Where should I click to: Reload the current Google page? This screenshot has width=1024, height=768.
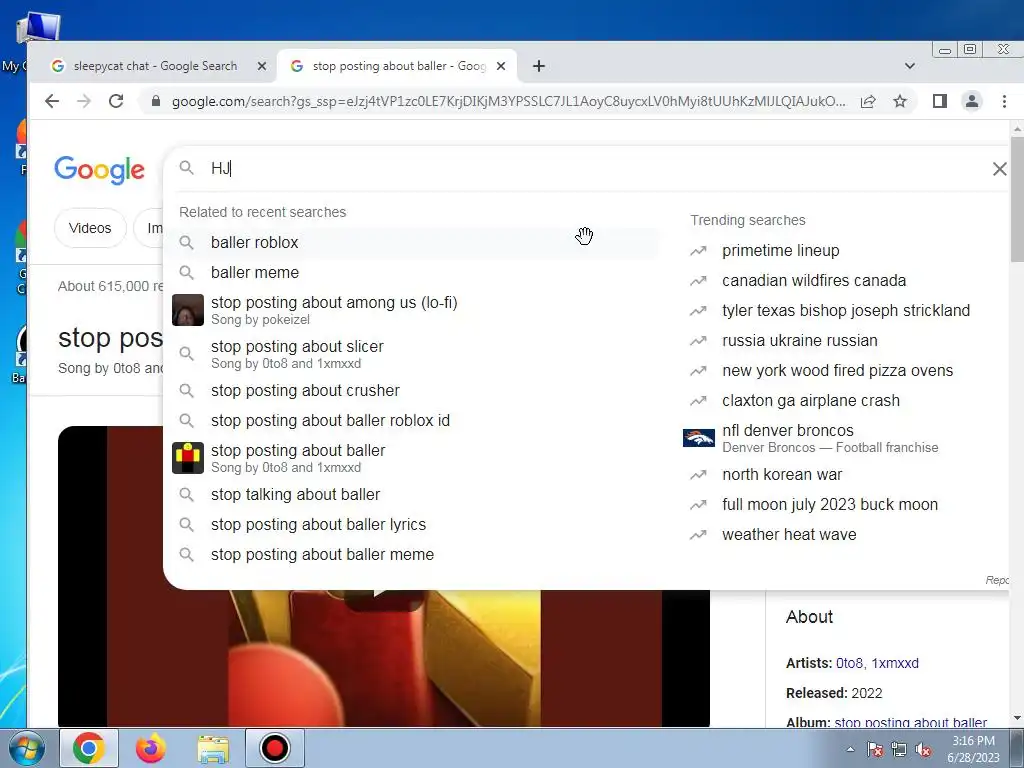[x=116, y=101]
